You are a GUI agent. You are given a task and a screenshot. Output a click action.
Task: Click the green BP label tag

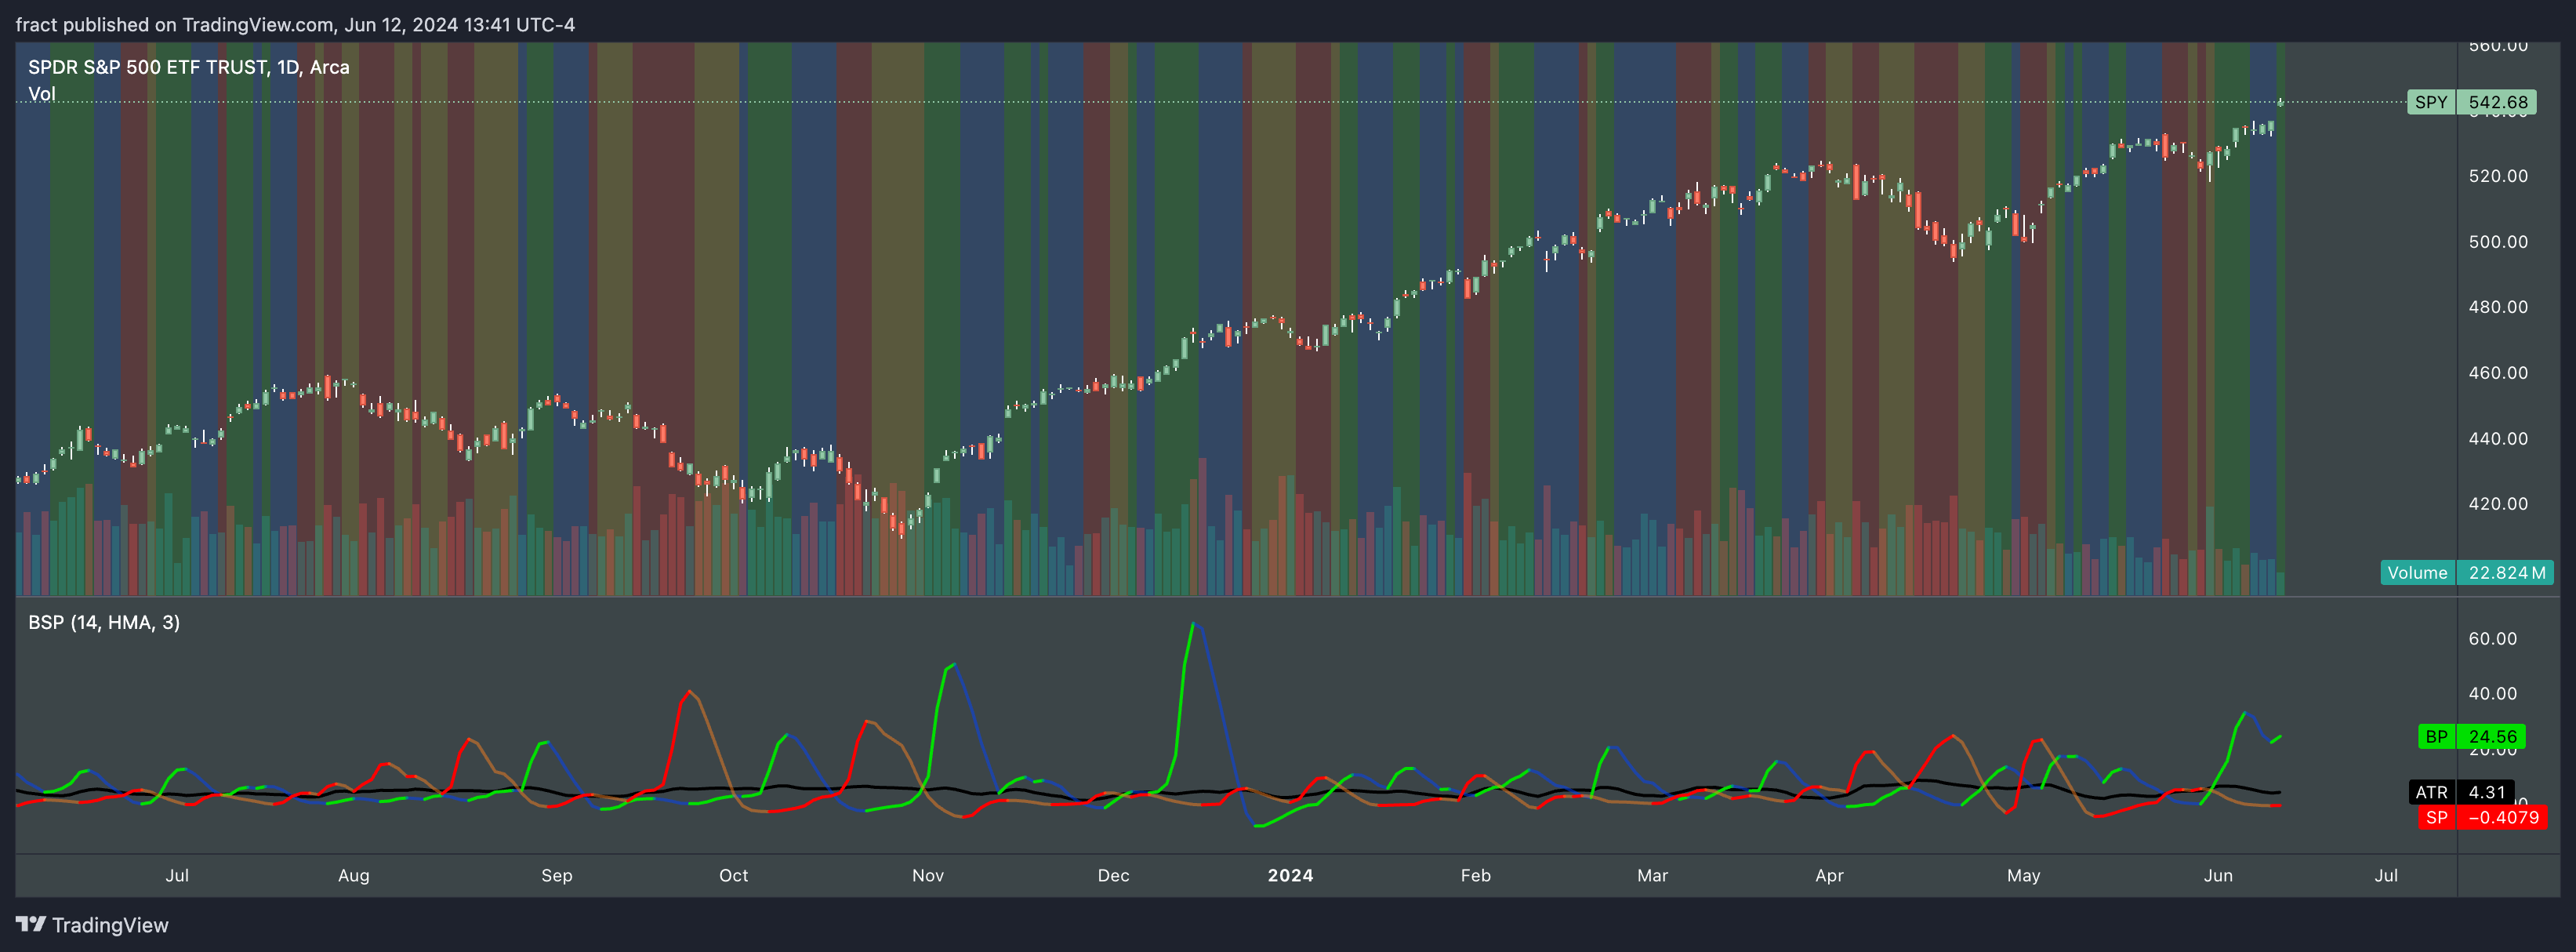coord(2436,737)
